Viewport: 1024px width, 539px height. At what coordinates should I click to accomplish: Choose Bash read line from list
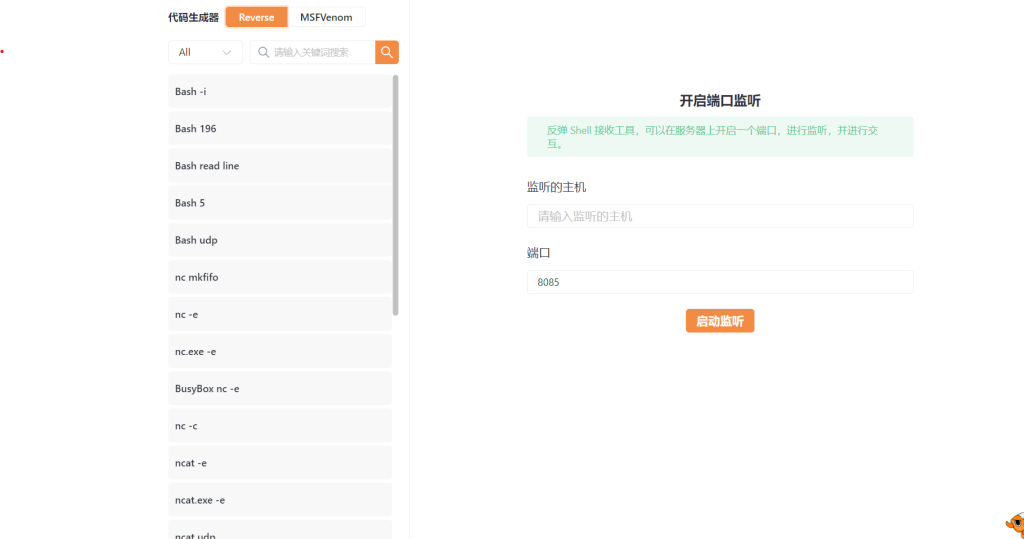pyautogui.click(x=278, y=166)
